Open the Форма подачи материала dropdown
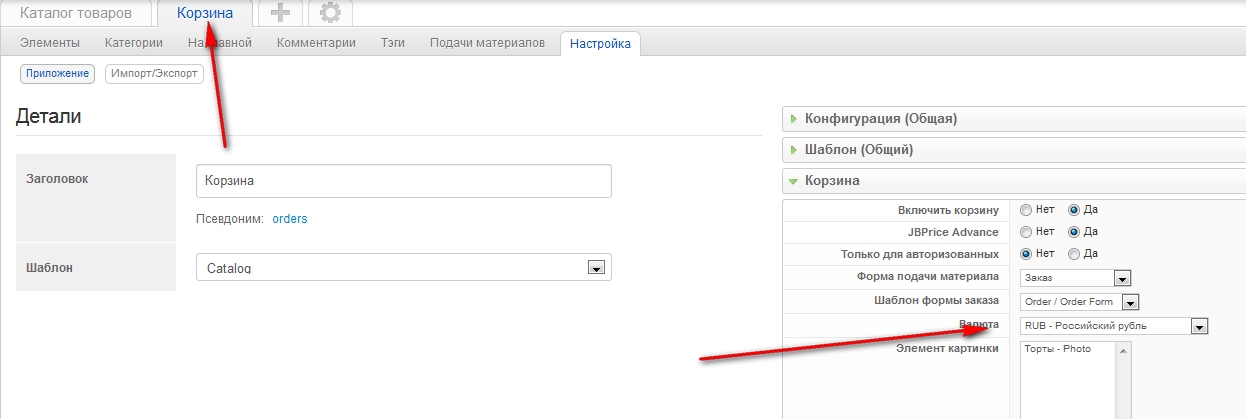The height and width of the screenshot is (419, 1246). click(1075, 279)
